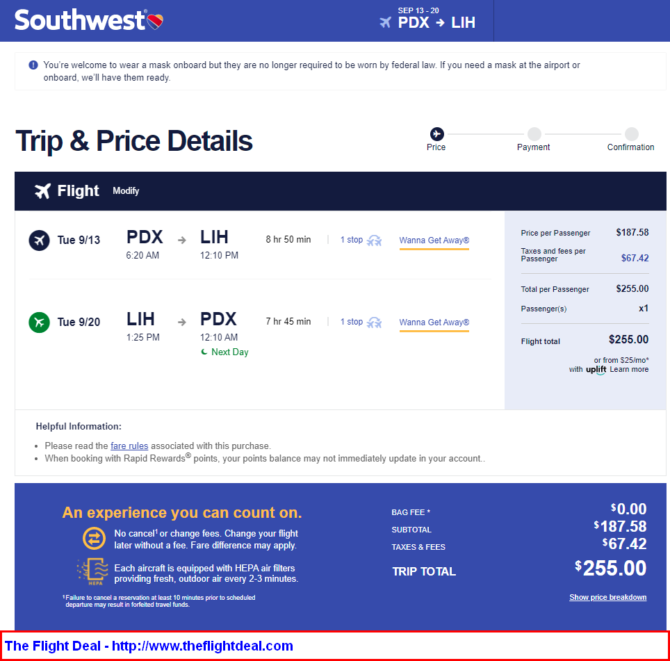Click the plane-change icon on 9/13 flight
The height and width of the screenshot is (661, 670).
click(374, 241)
